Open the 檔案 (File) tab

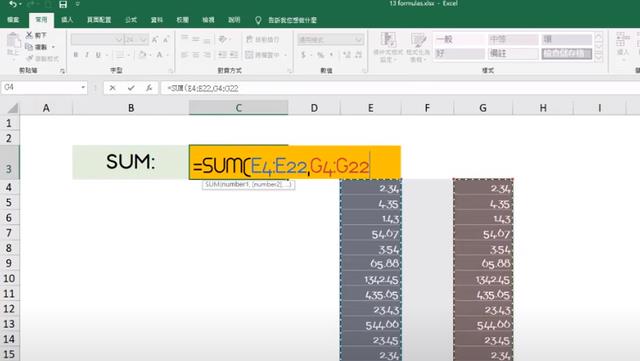point(13,20)
